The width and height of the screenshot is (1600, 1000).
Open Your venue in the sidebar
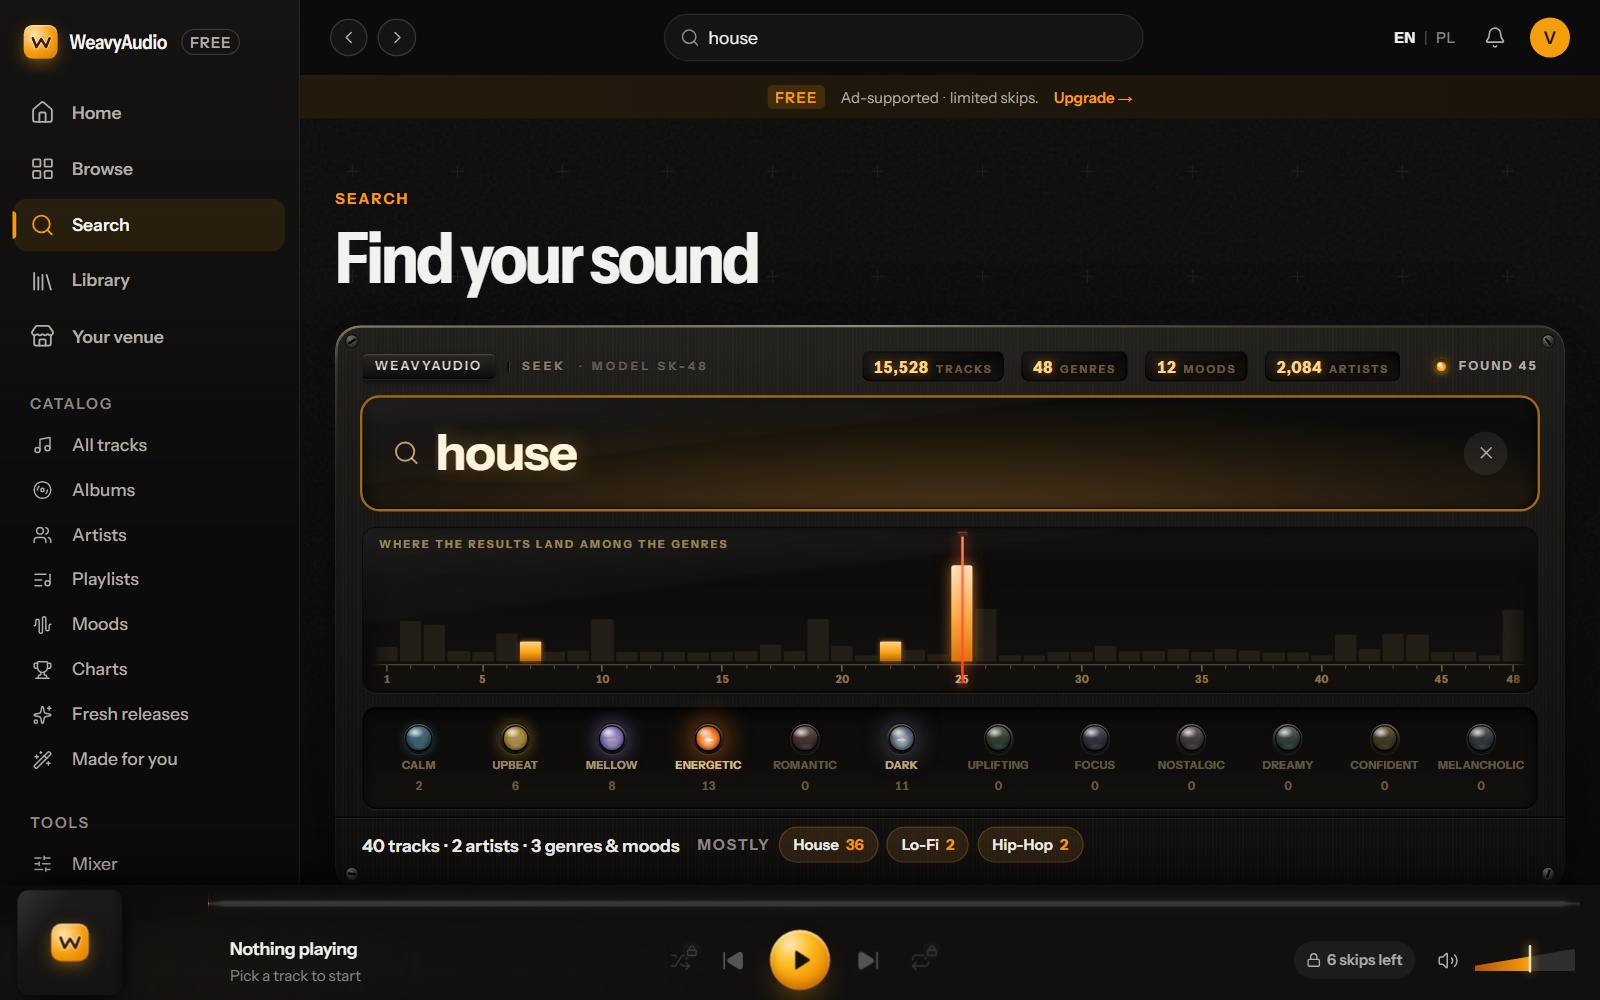149,337
